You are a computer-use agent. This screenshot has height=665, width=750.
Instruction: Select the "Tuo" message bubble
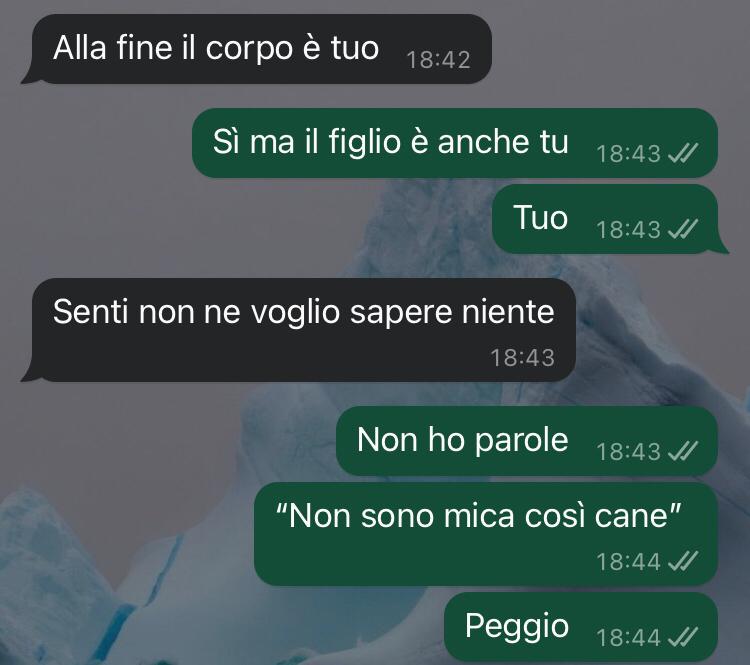pyautogui.click(x=610, y=219)
